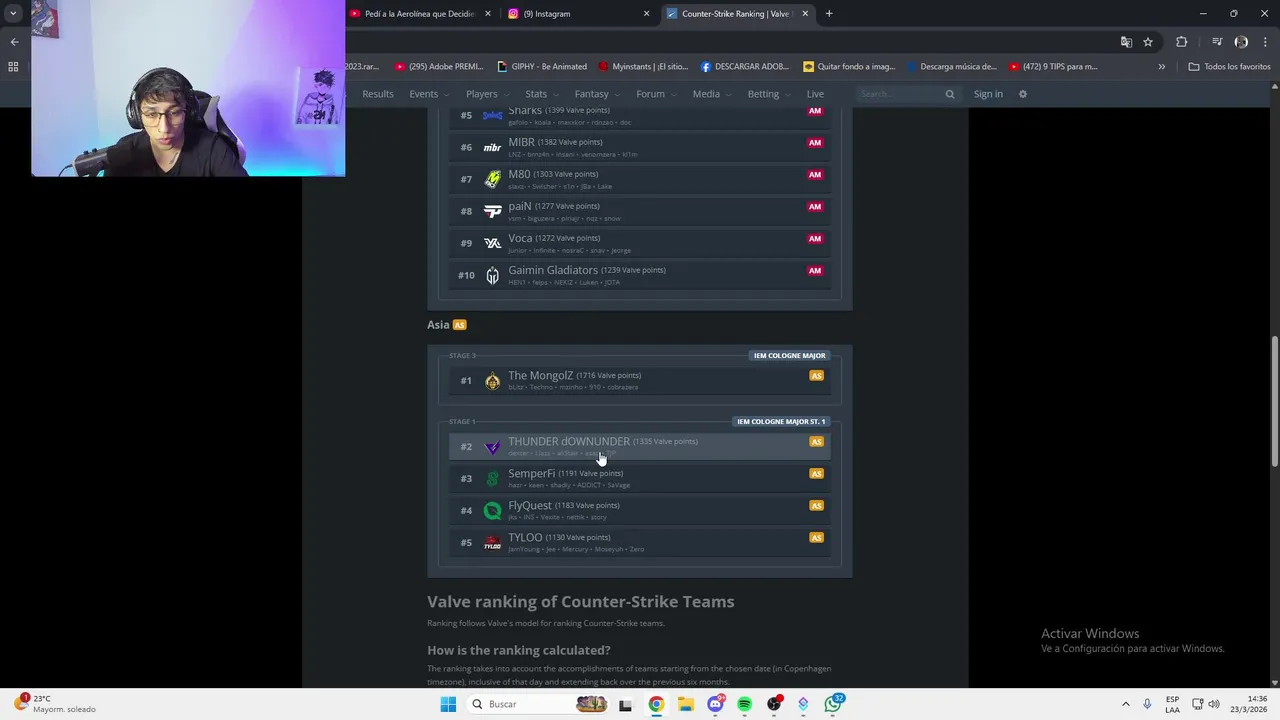Expand the Fantasy dropdown menu

(597, 94)
